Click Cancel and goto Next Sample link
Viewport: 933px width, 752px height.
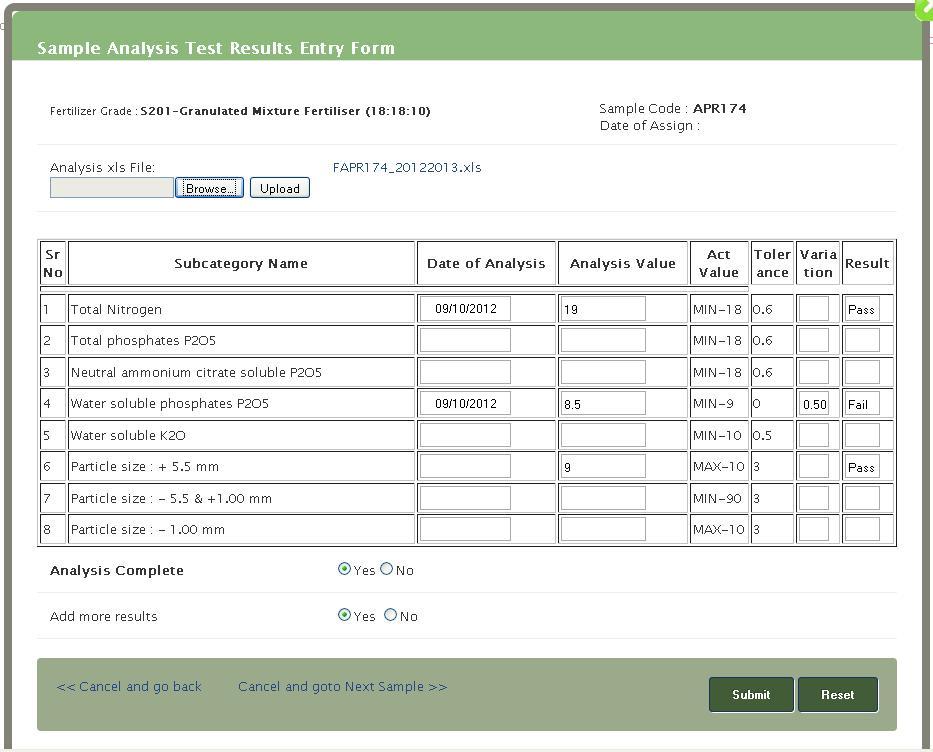(x=342, y=687)
